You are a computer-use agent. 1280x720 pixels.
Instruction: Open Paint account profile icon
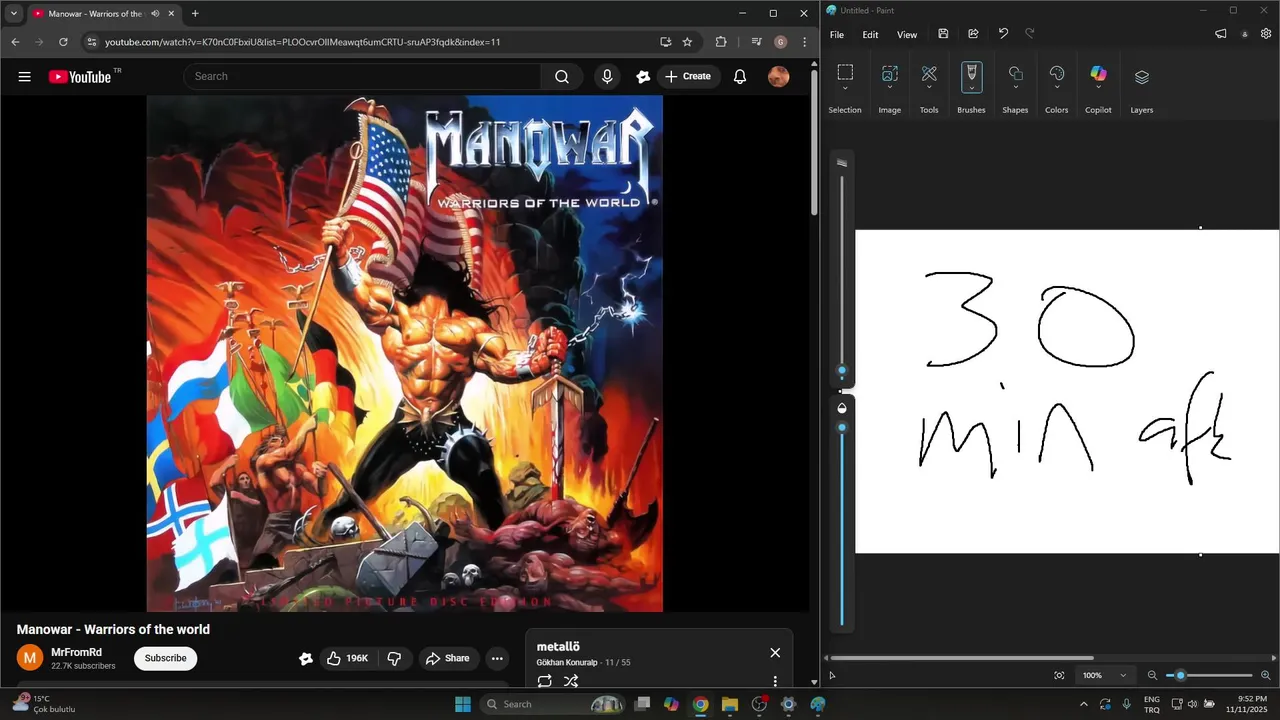(1245, 34)
